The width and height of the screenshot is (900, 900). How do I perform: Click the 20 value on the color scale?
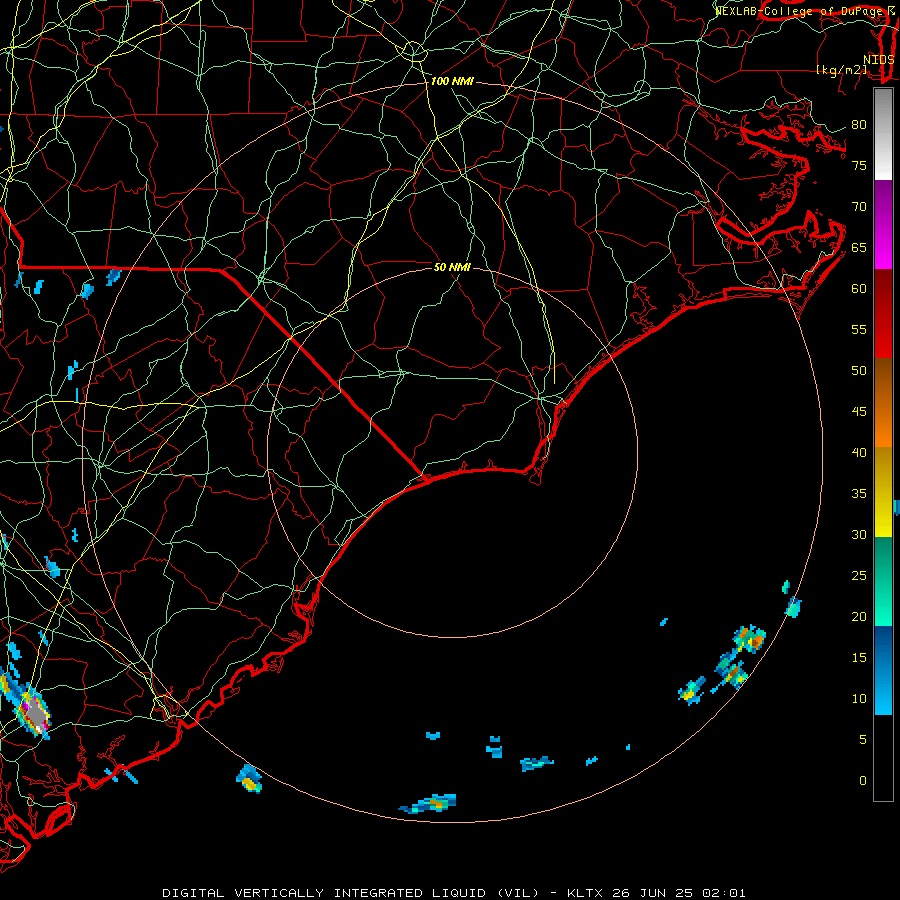click(859, 617)
